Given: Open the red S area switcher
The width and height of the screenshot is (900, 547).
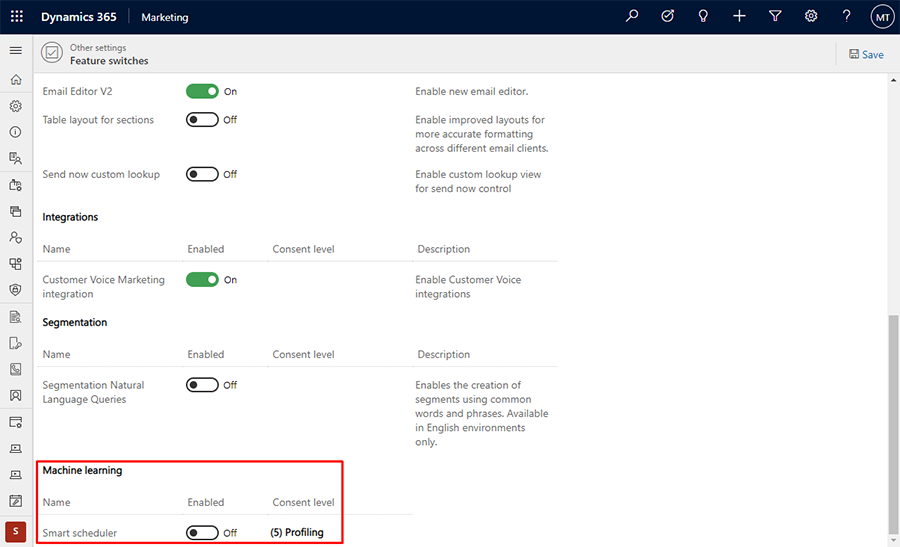Looking at the screenshot, I should click(15, 532).
